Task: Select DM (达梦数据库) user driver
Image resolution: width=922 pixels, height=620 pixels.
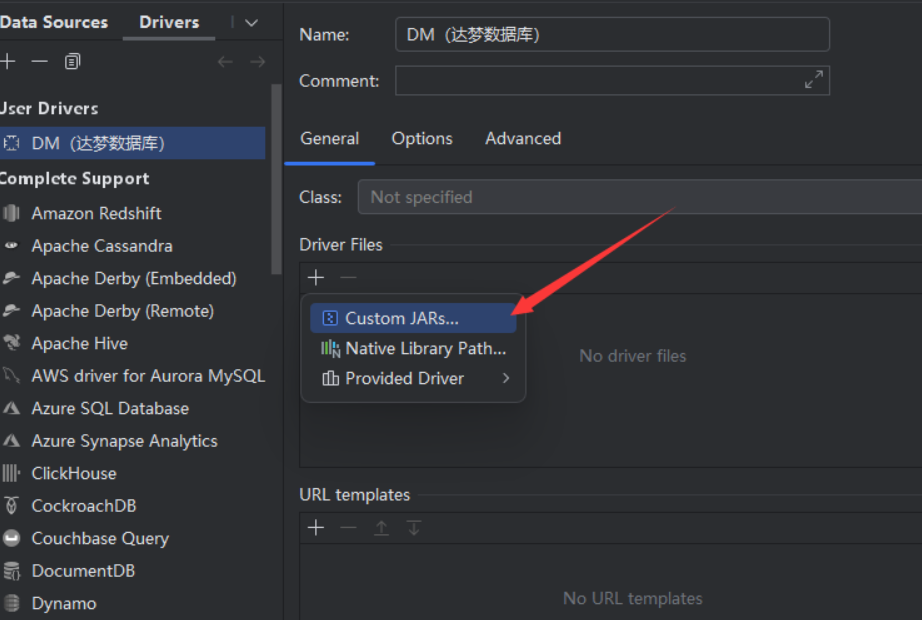Action: click(x=132, y=143)
